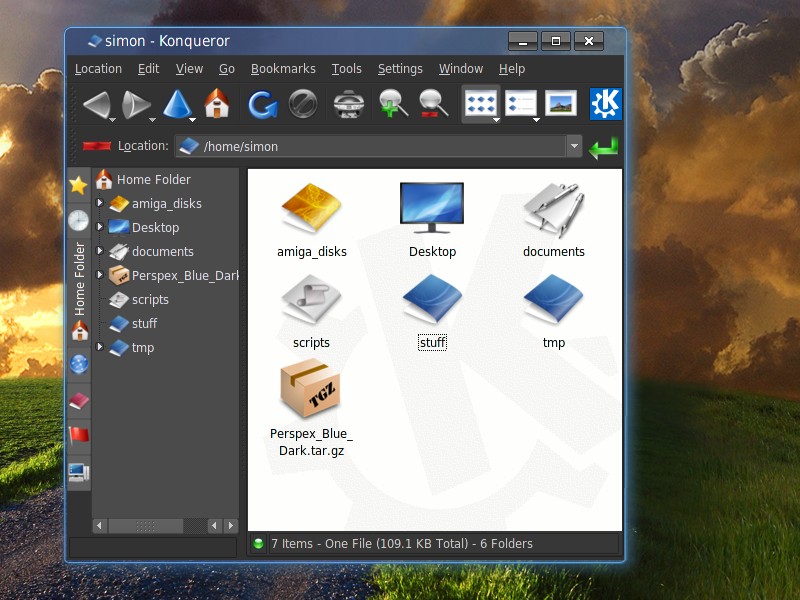
Task: Open the computer Services sidebar tab
Action: pos(79,472)
